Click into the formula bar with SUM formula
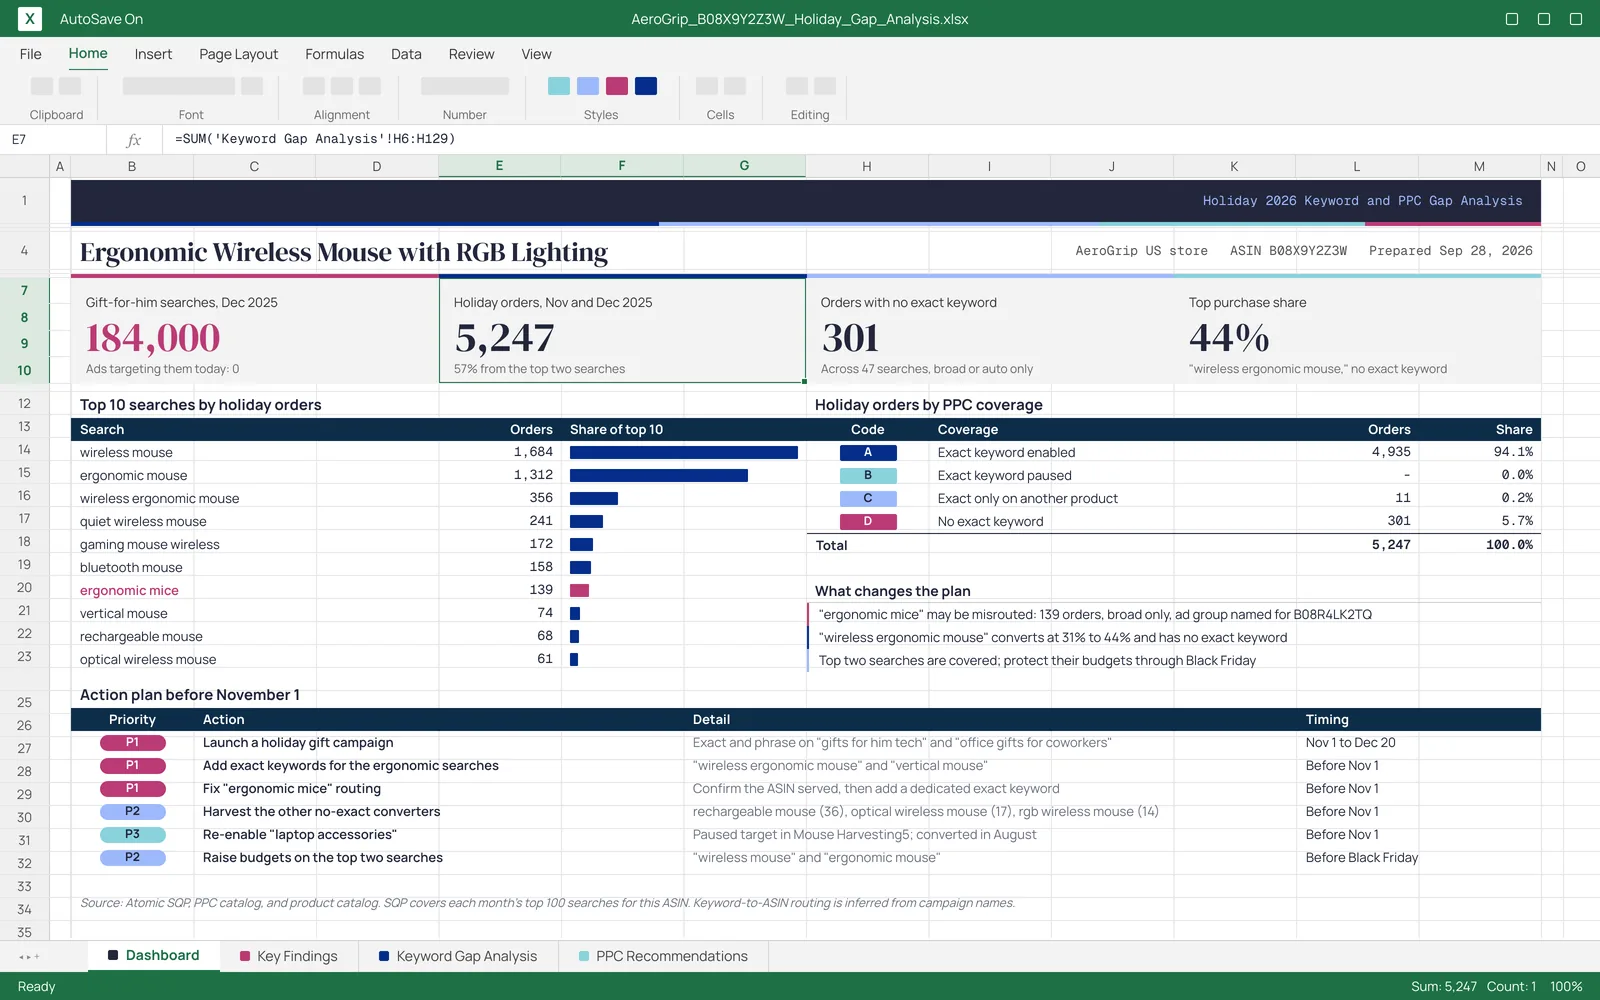 click(x=880, y=140)
